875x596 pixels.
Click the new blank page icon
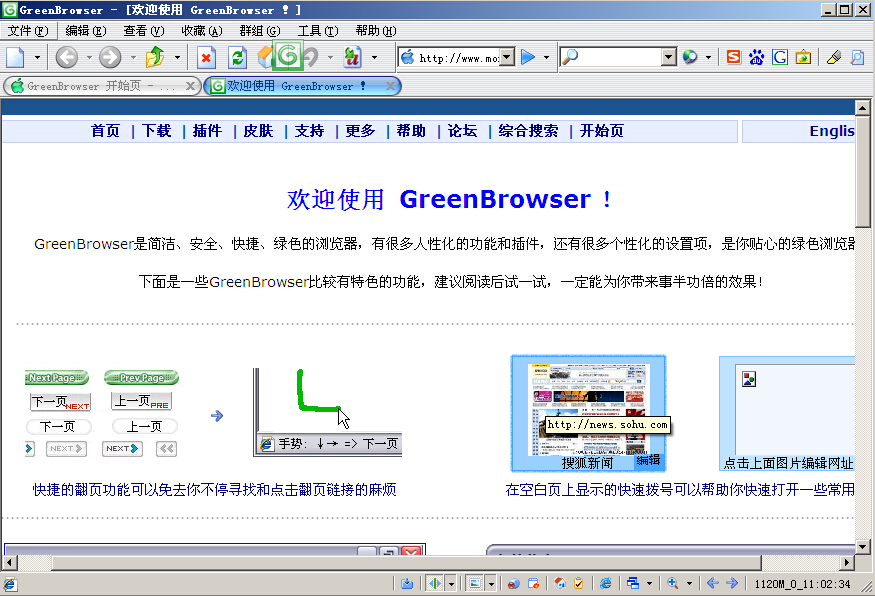coord(16,57)
